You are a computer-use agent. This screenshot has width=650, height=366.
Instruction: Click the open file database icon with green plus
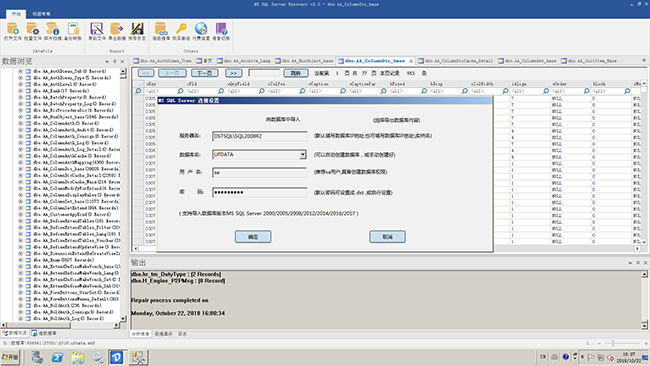tap(12, 29)
